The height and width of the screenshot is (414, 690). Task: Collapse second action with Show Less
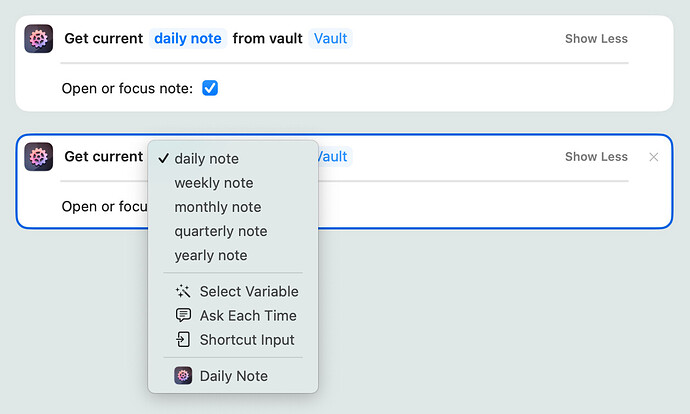click(596, 157)
